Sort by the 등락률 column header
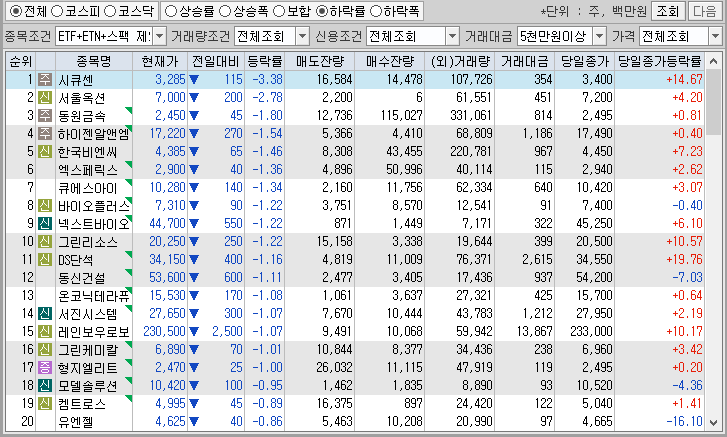The height and width of the screenshot is (437, 727). (265, 61)
